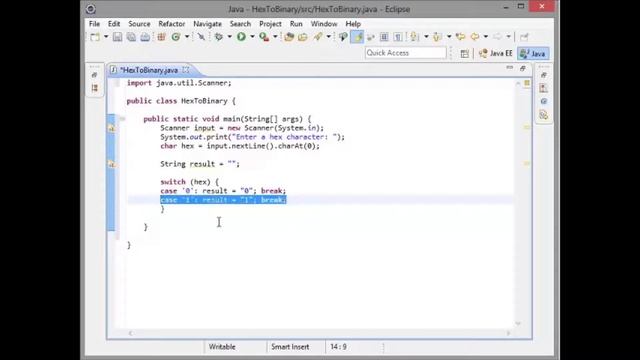Open the File menu
Screen dimensions: 640x360
click(94, 24)
